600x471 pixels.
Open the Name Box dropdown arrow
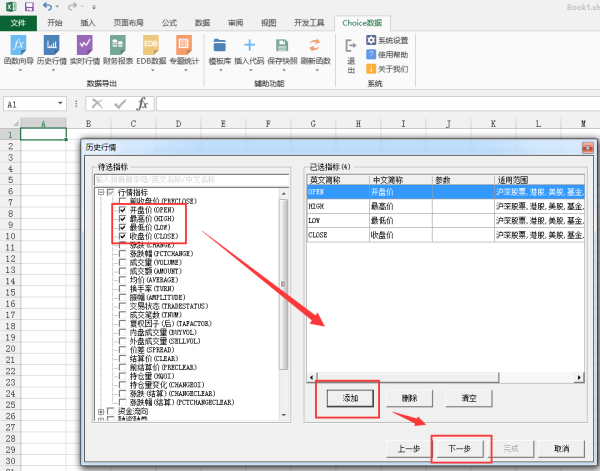click(61, 104)
